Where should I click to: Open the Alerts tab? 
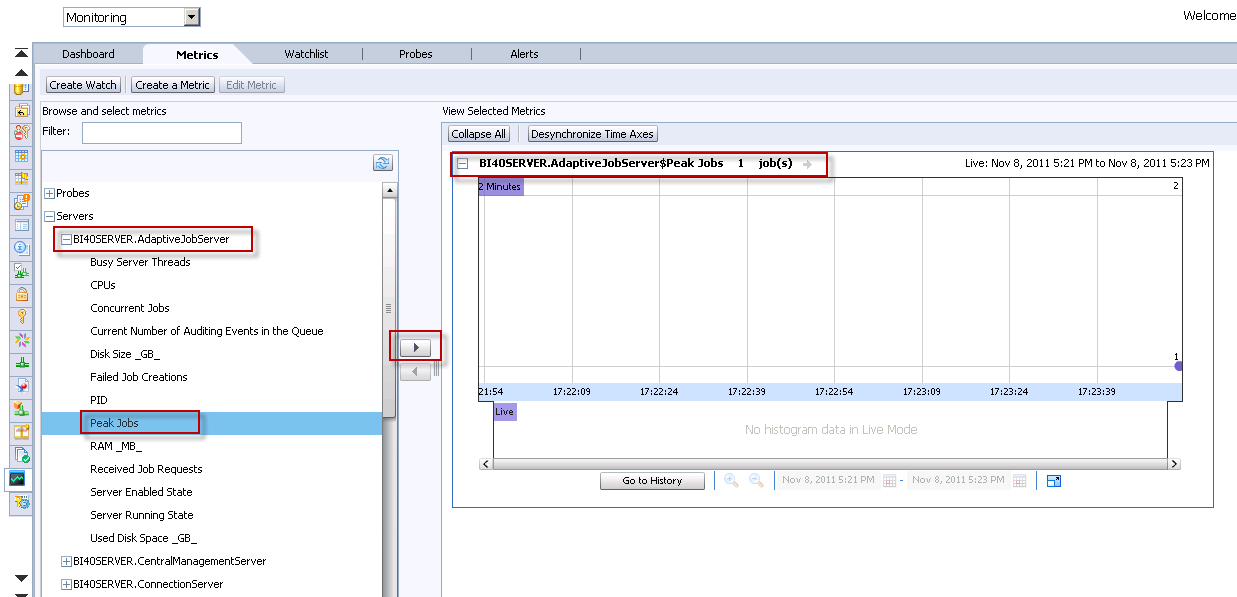click(x=524, y=54)
